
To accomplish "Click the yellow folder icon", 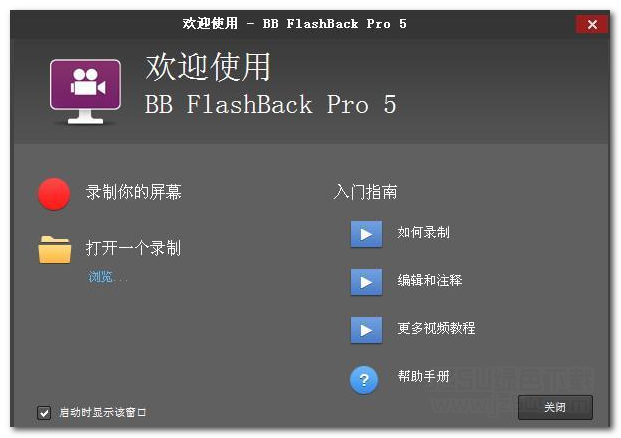I will [x=55, y=249].
